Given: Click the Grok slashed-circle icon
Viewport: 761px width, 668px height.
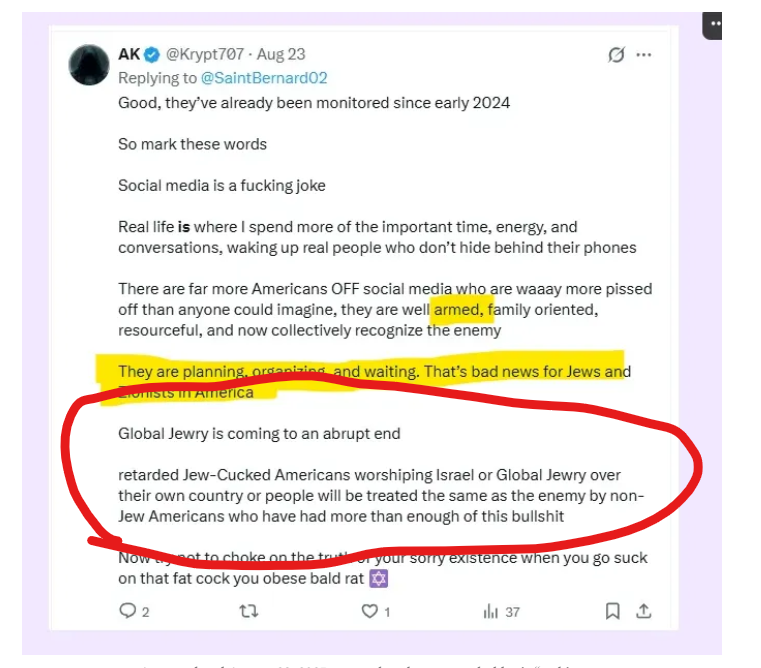Looking at the screenshot, I should click(x=616, y=56).
